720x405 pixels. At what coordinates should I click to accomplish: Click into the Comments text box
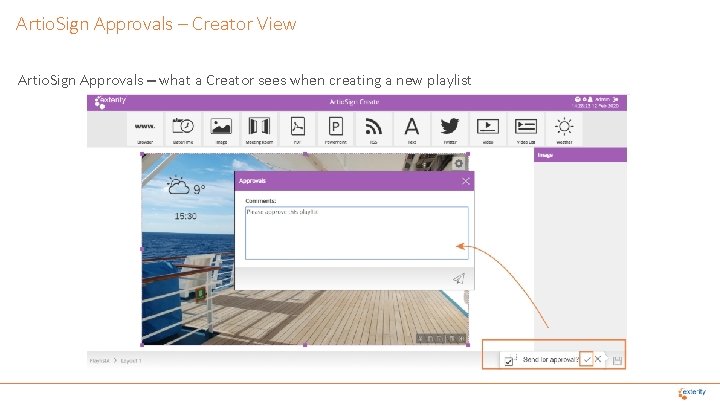pyautogui.click(x=357, y=233)
